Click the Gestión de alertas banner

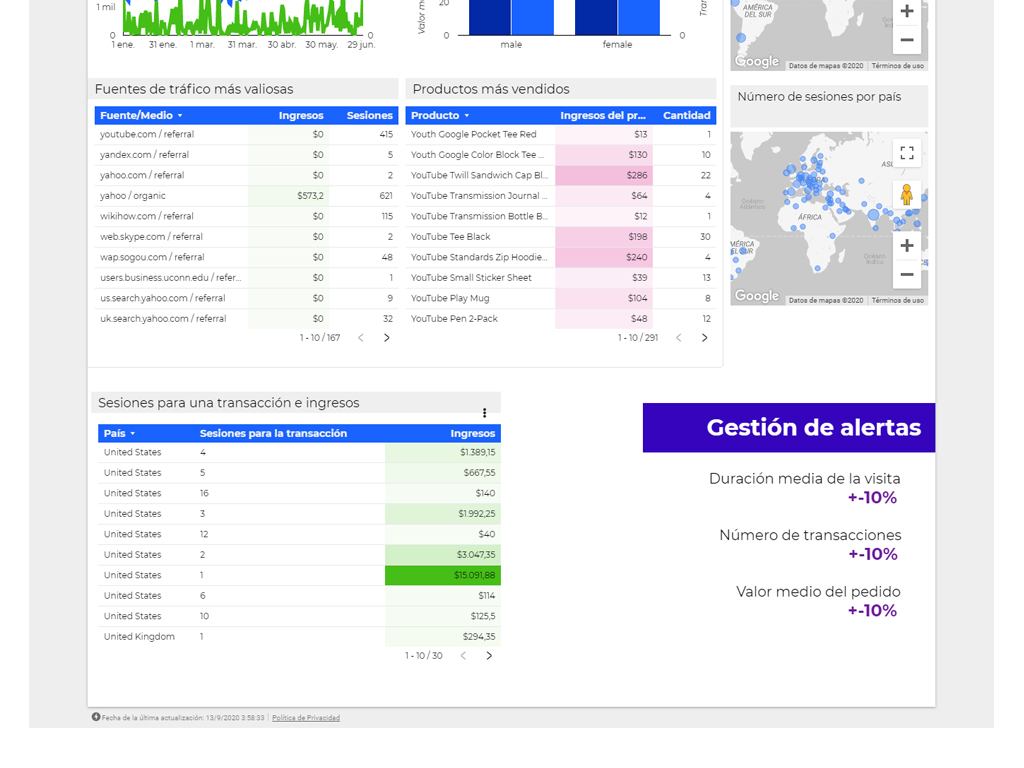coord(788,428)
